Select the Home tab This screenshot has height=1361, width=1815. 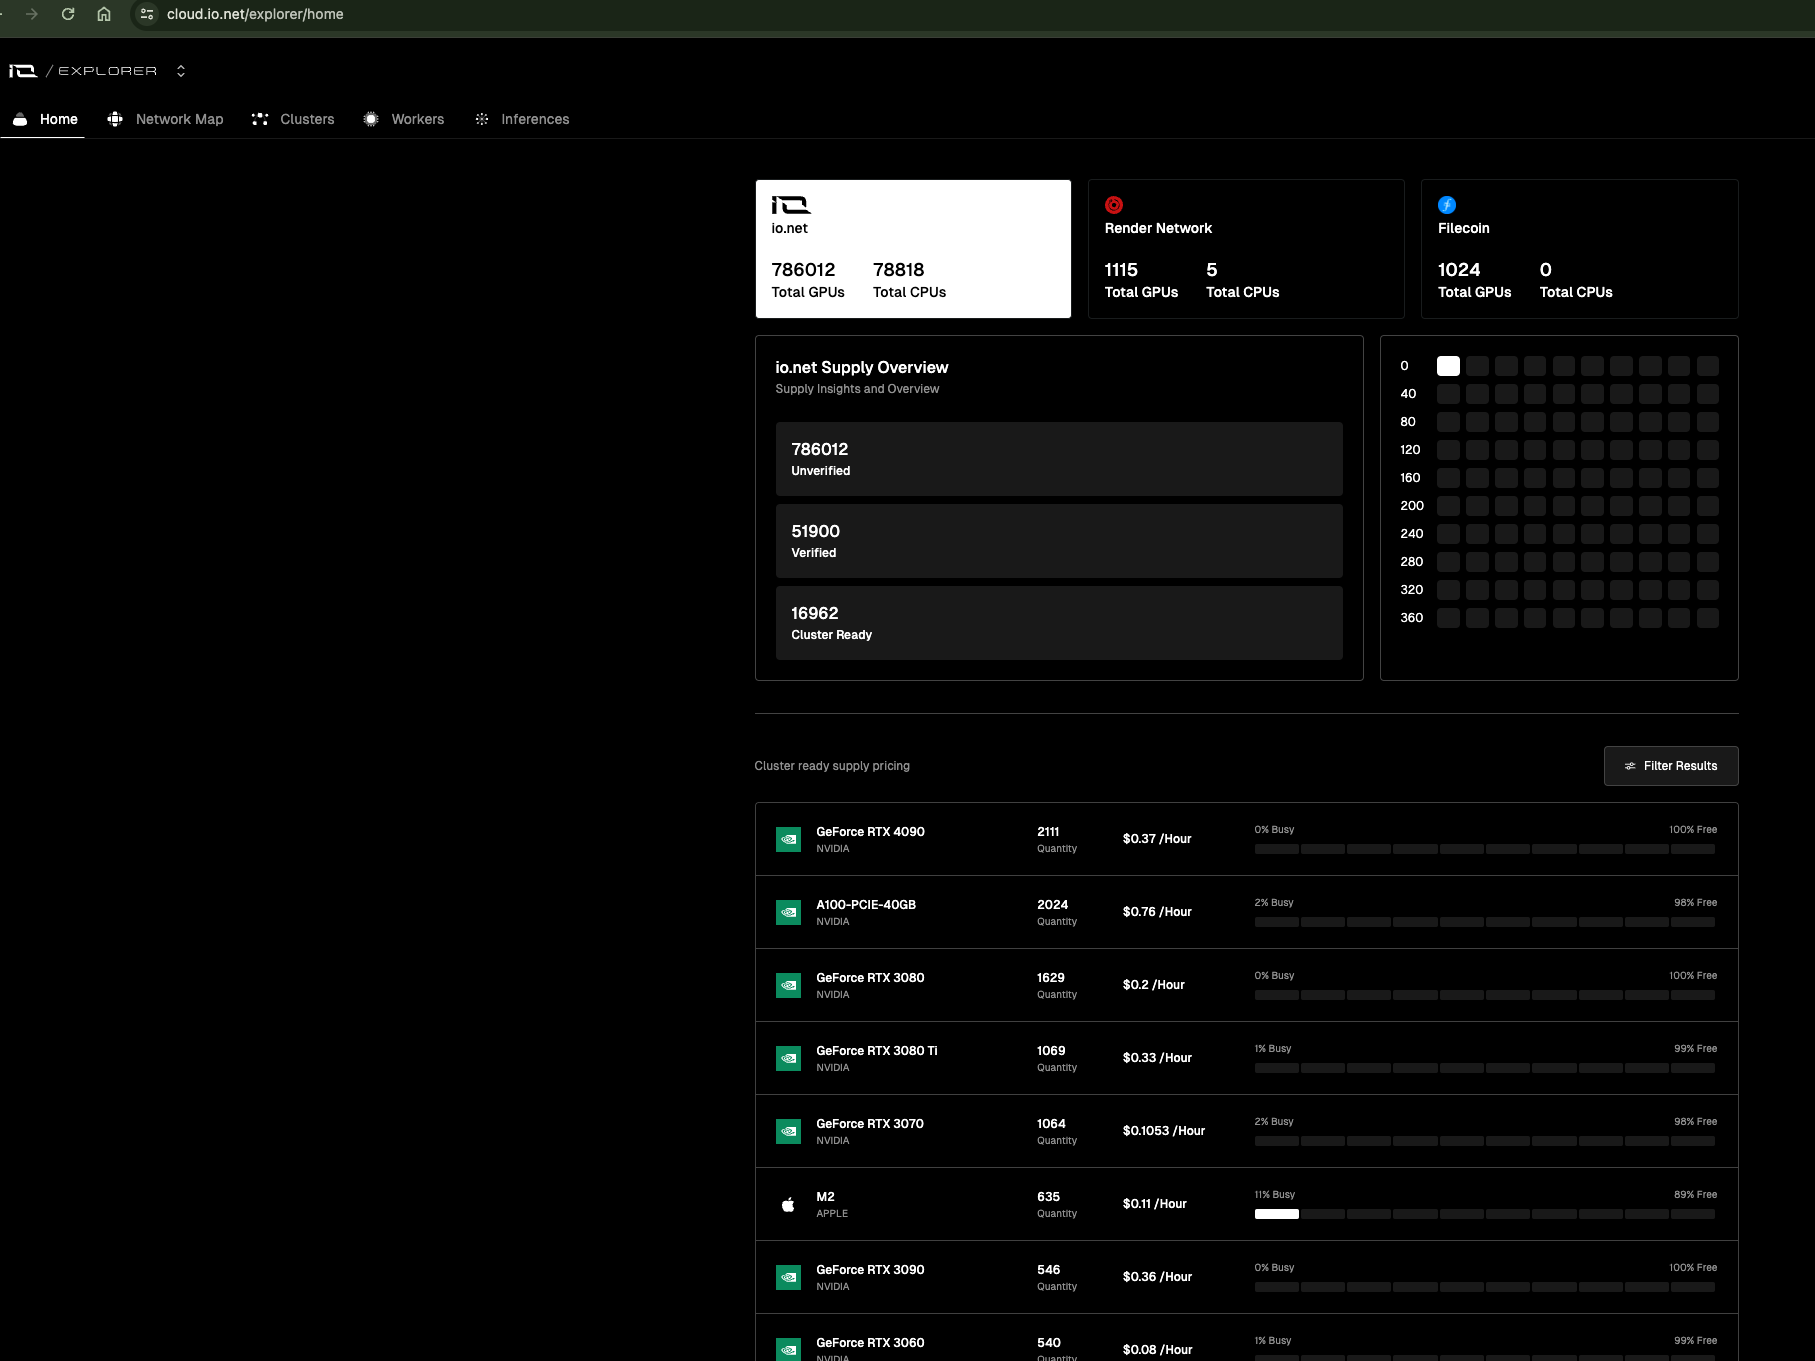(x=43, y=119)
